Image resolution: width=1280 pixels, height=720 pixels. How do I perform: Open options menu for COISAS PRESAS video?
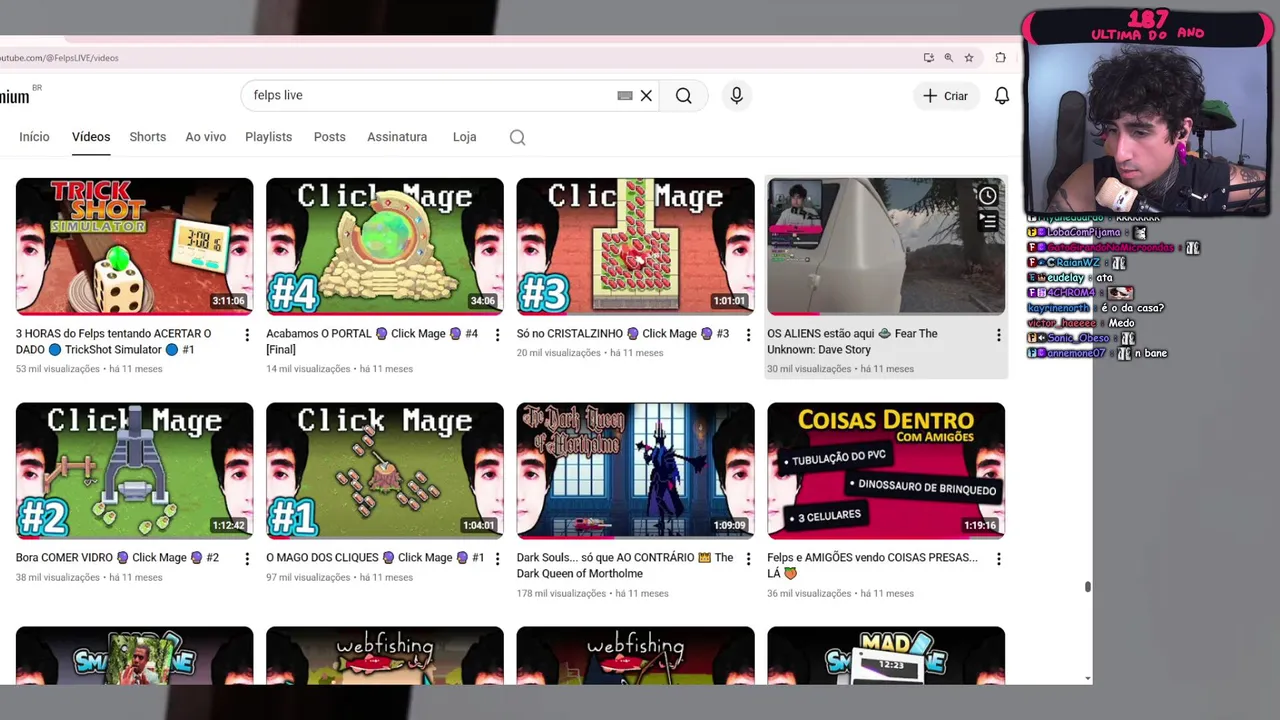point(998,559)
